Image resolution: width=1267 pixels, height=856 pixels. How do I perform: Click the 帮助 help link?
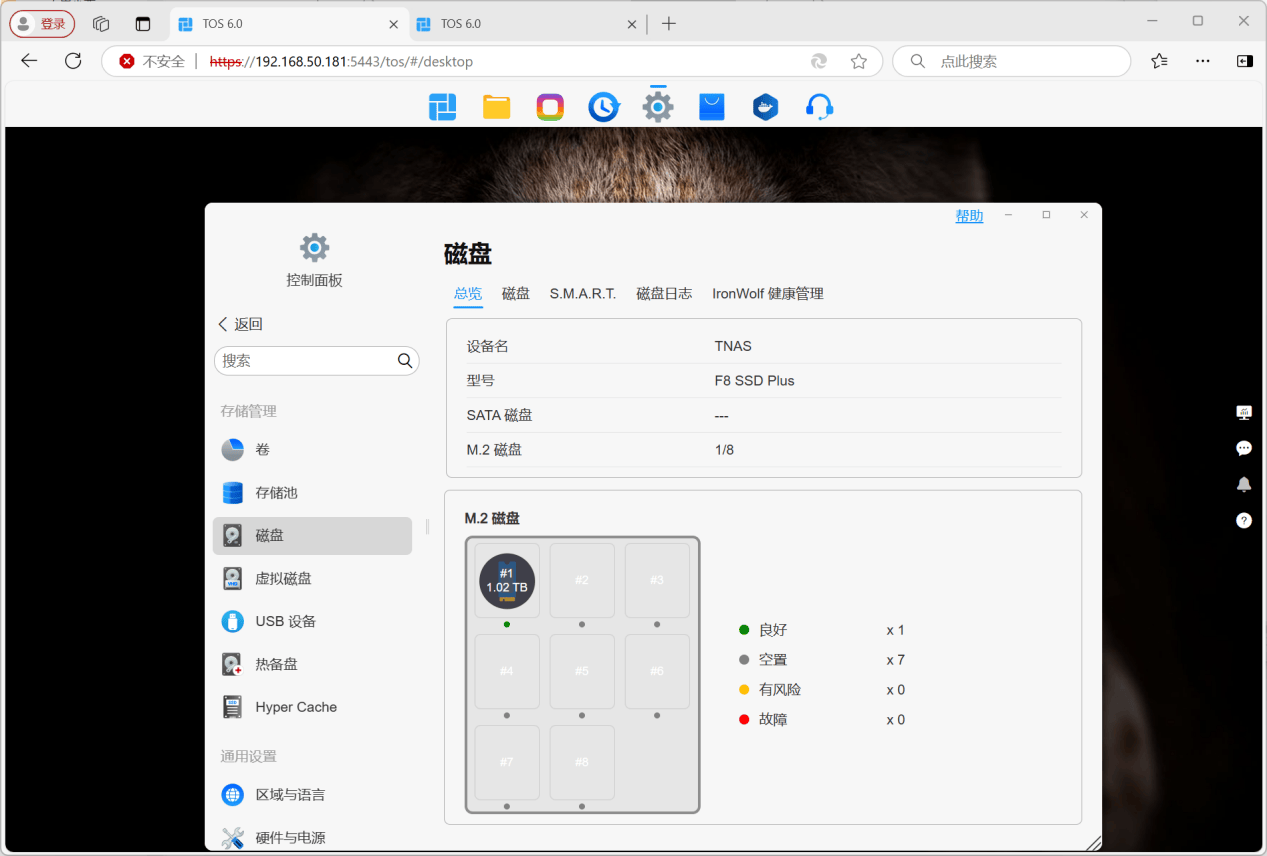coord(969,216)
